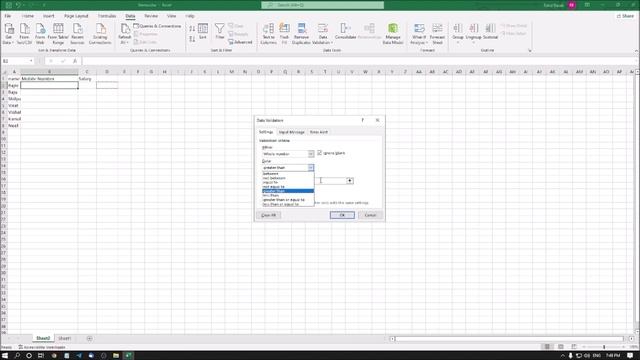Toggle the Ignore blank checkbox

(x=320, y=153)
